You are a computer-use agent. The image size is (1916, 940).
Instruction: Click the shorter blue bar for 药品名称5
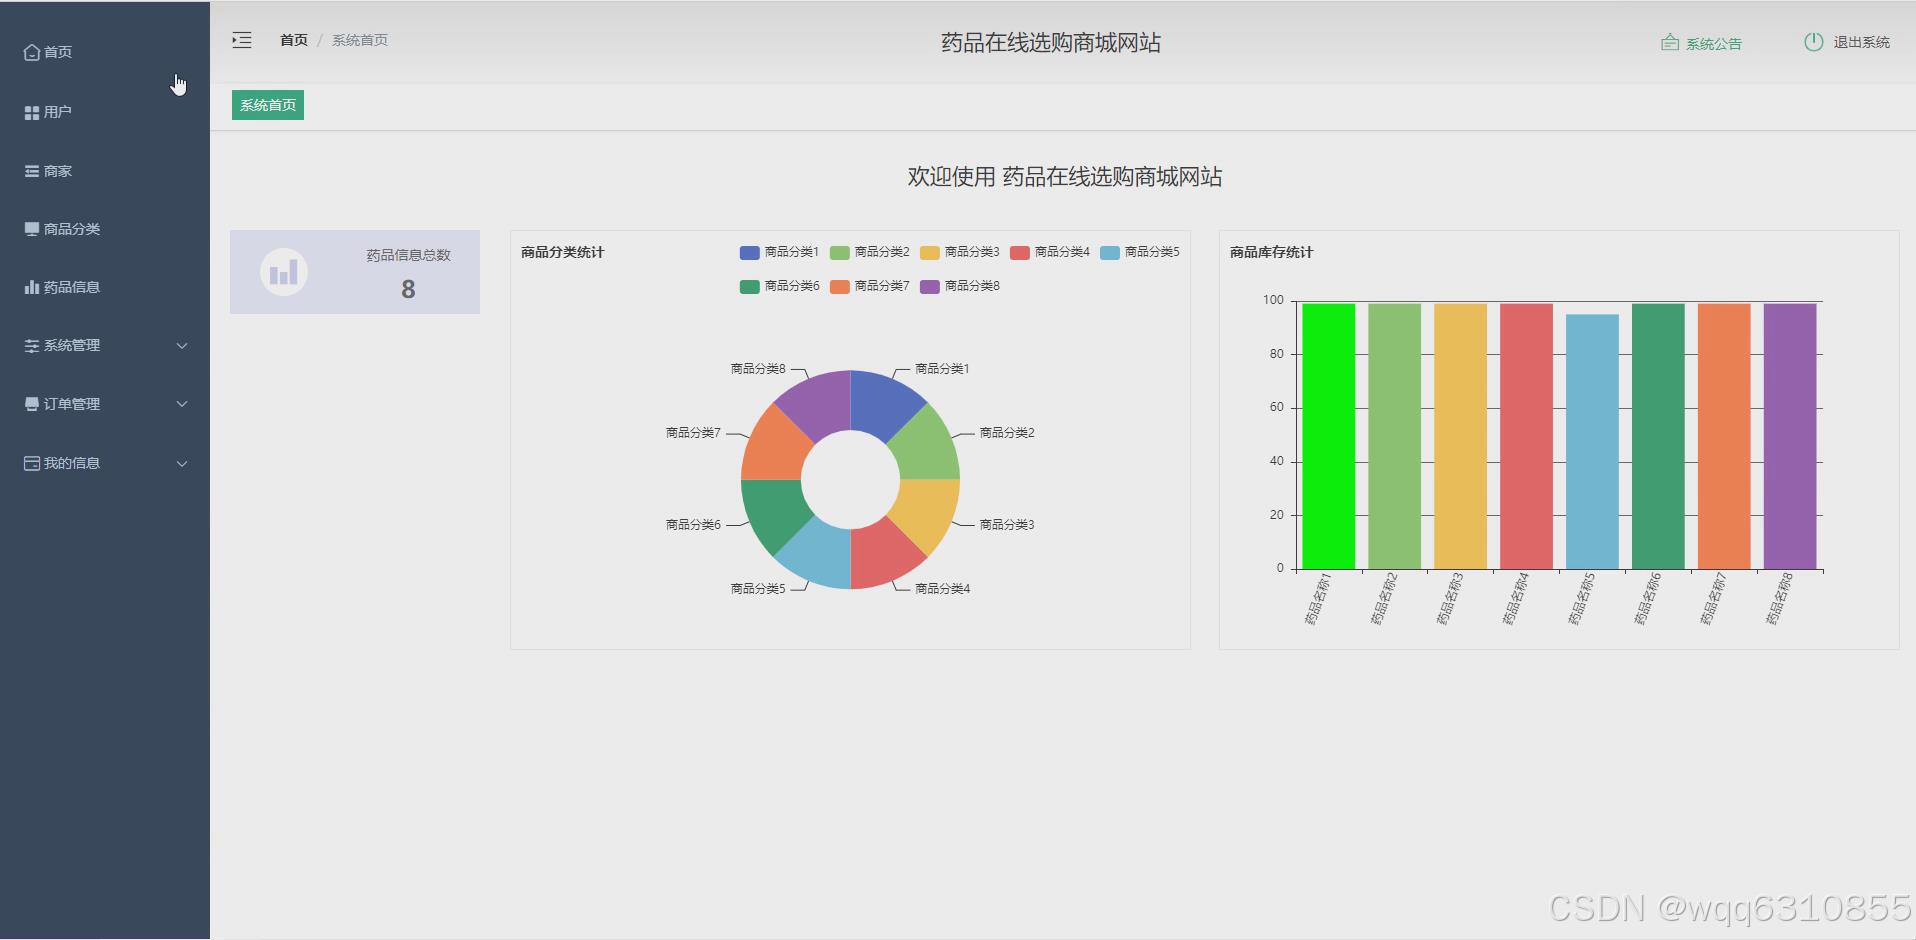(x=1592, y=442)
